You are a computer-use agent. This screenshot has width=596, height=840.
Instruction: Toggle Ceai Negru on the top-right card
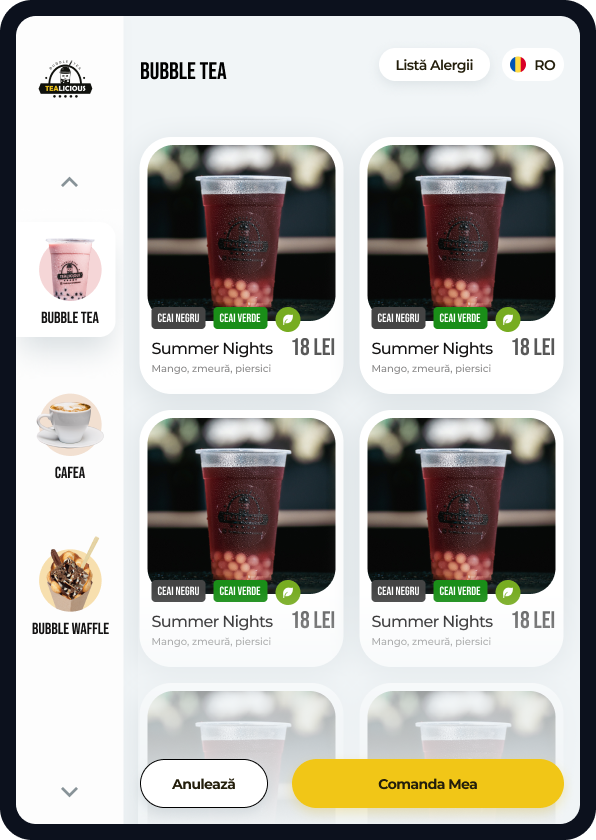point(398,318)
